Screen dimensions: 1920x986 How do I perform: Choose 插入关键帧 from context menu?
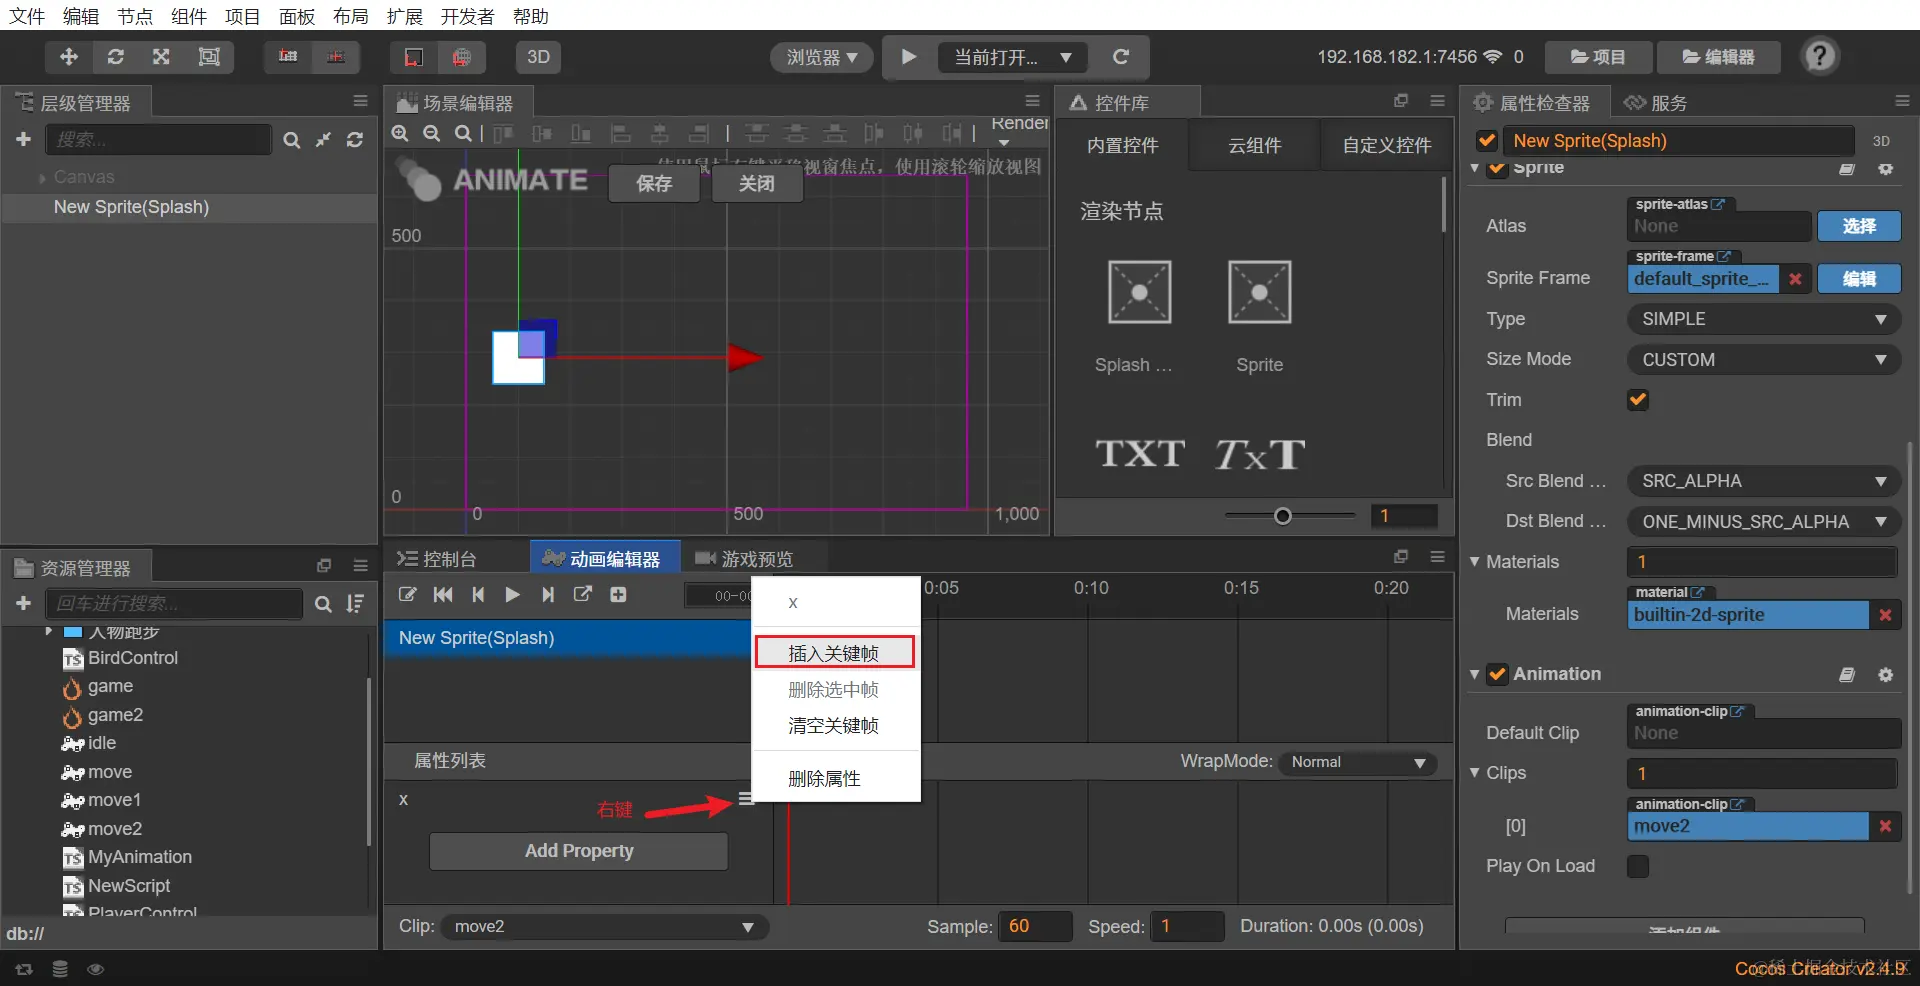[x=835, y=653]
